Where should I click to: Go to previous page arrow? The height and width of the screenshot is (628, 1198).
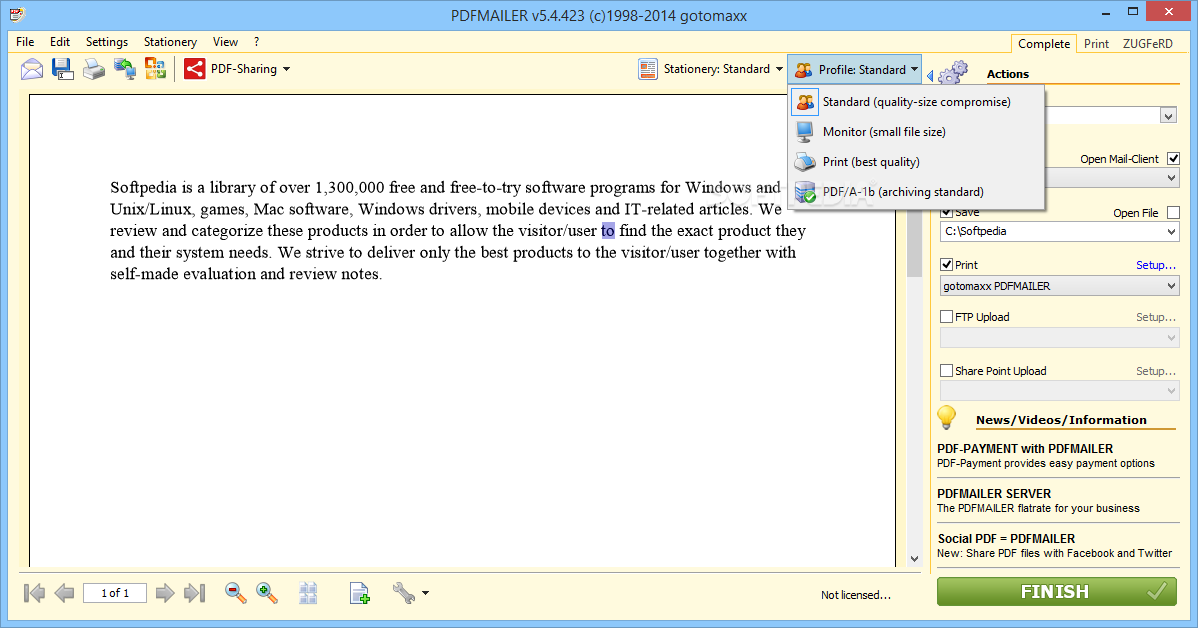click(64, 593)
